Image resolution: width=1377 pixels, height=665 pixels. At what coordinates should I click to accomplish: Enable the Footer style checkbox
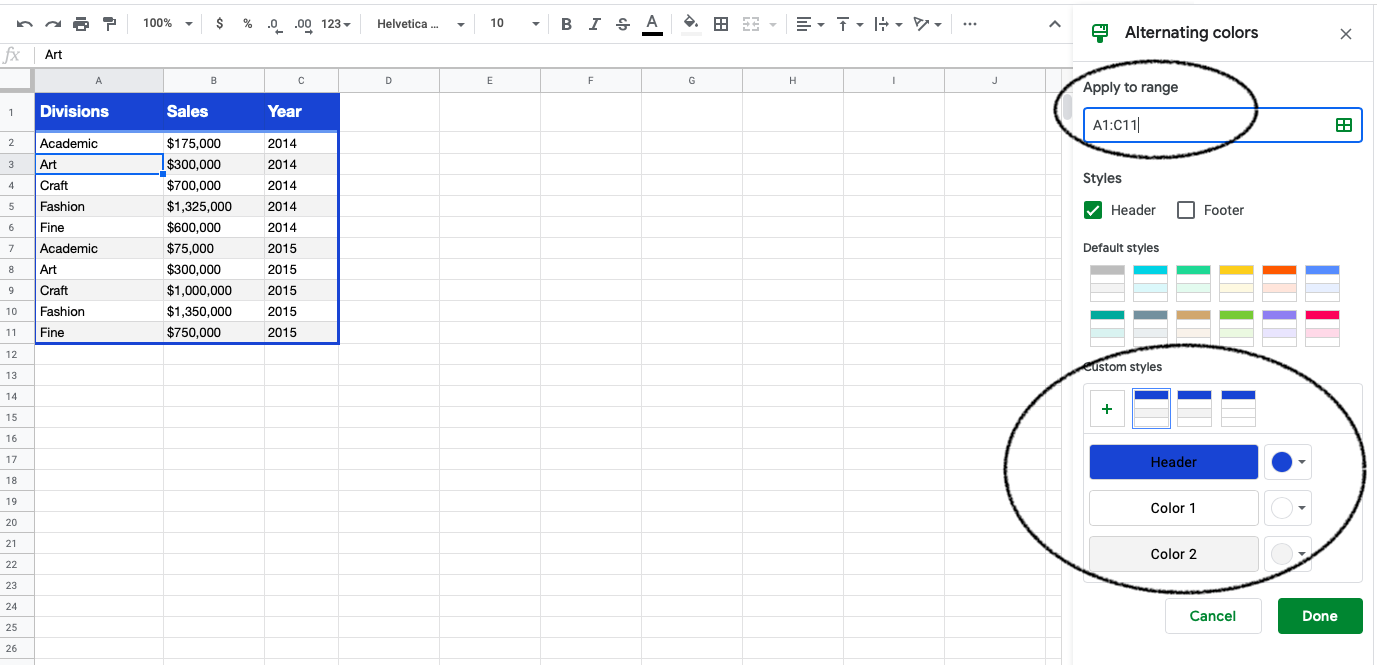tap(1186, 210)
